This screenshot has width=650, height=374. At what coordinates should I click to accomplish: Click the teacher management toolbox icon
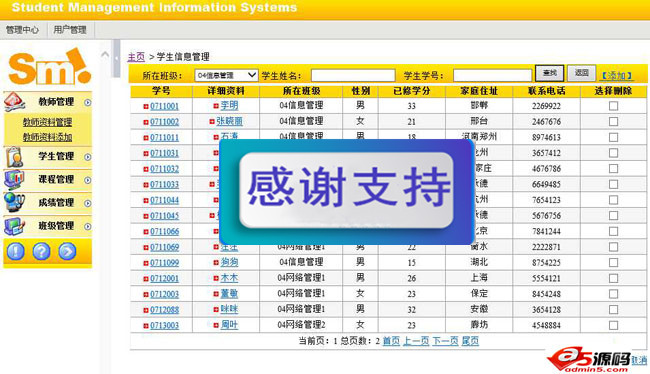point(15,102)
